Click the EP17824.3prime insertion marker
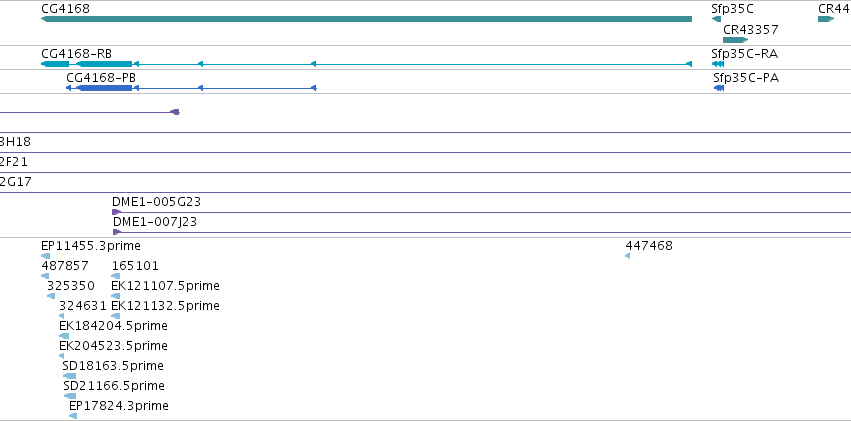The height and width of the screenshot is (421, 851). [73, 416]
